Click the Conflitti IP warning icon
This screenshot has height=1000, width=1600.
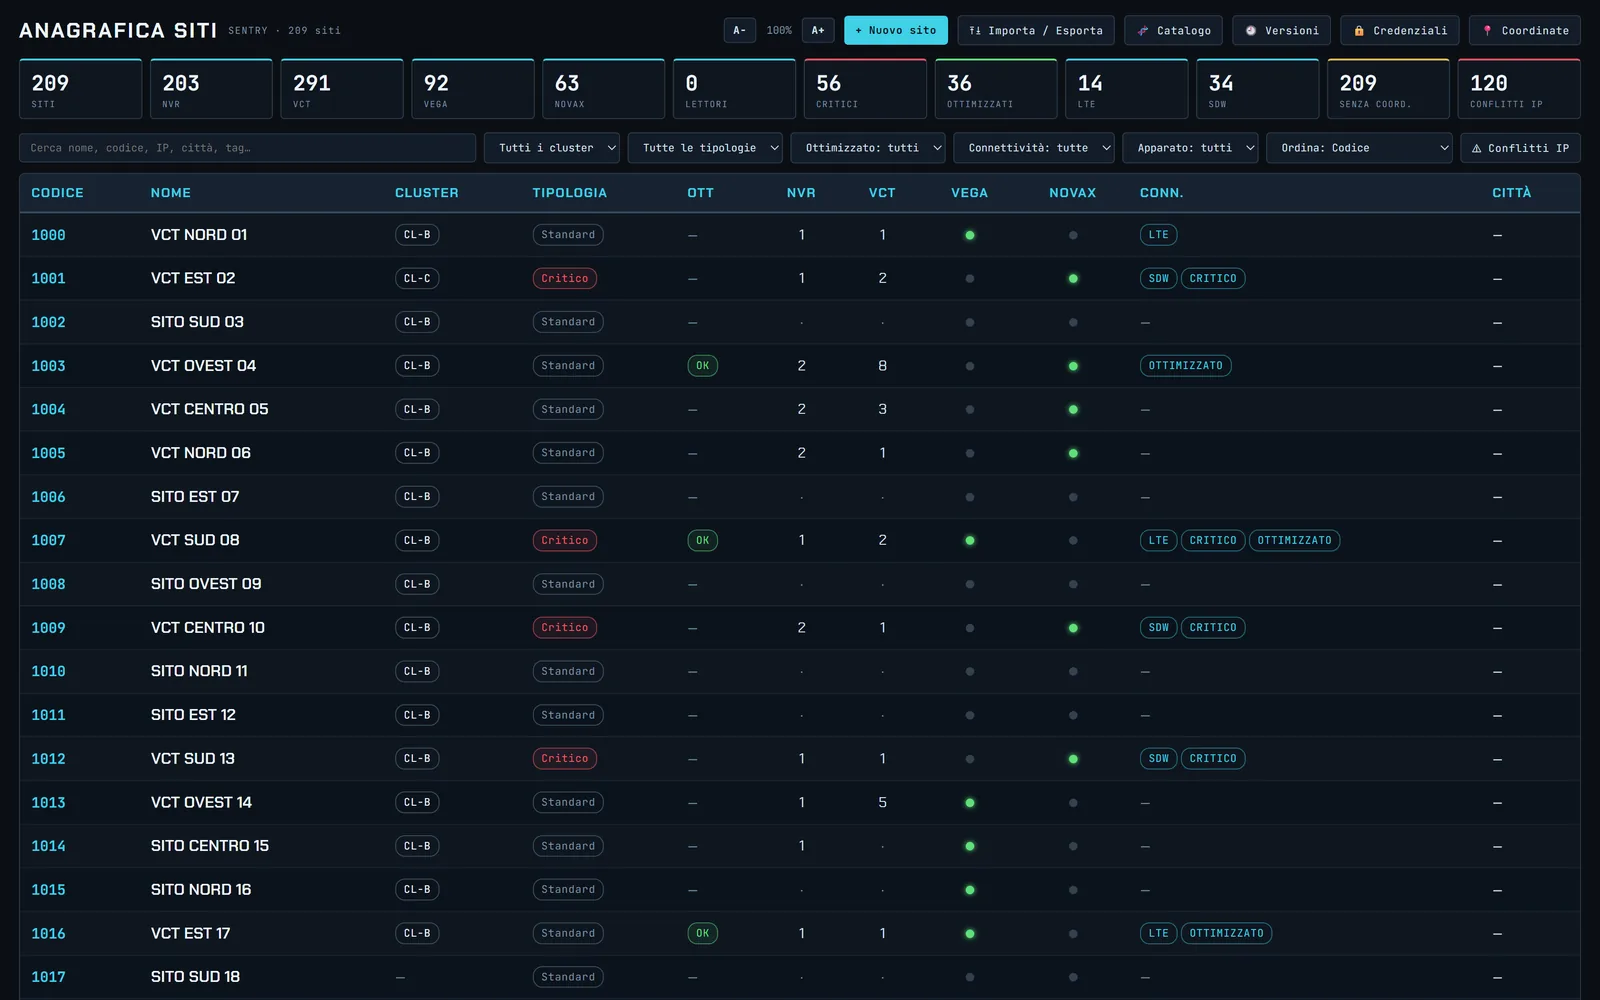coord(1476,148)
